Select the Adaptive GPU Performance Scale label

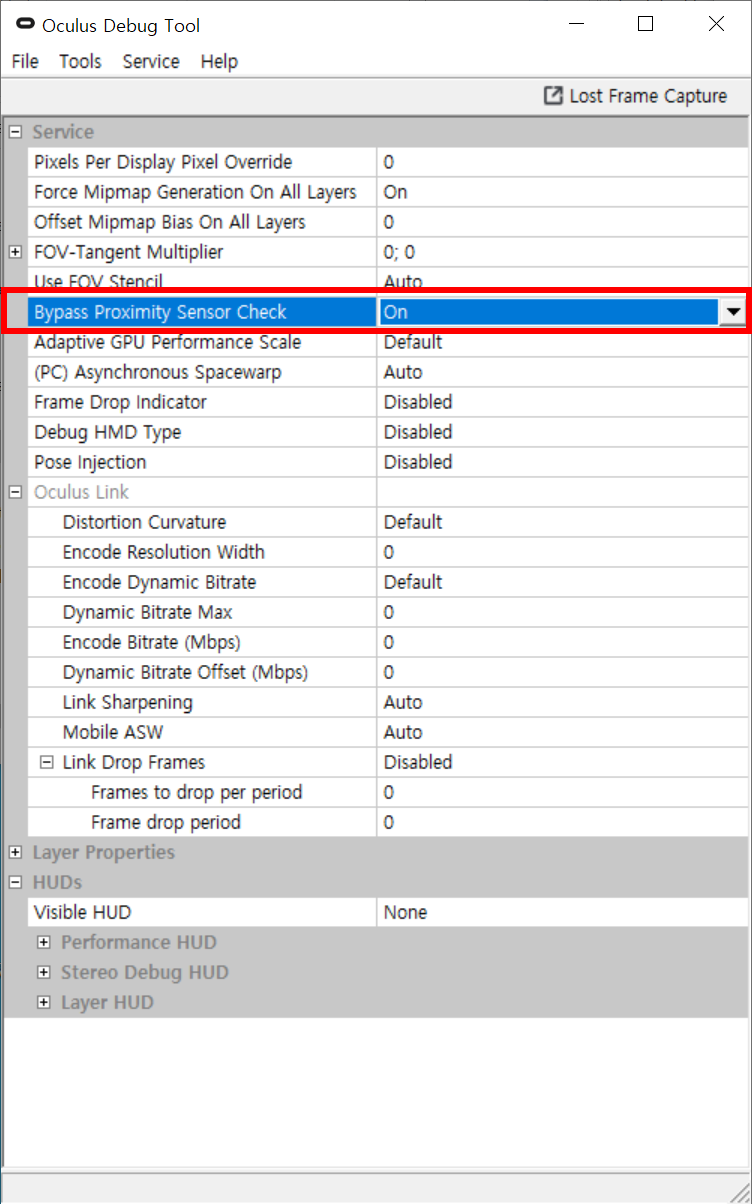click(168, 342)
